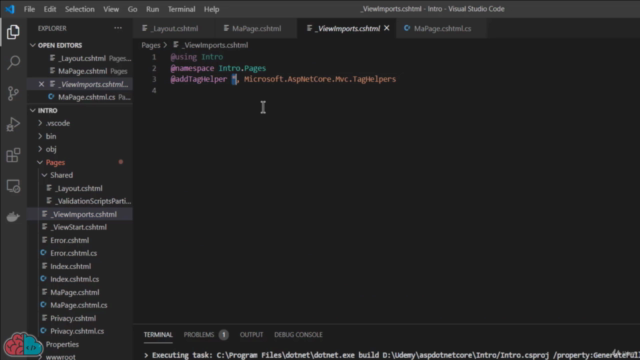
Task: Open Source Control view
Action: (13, 93)
